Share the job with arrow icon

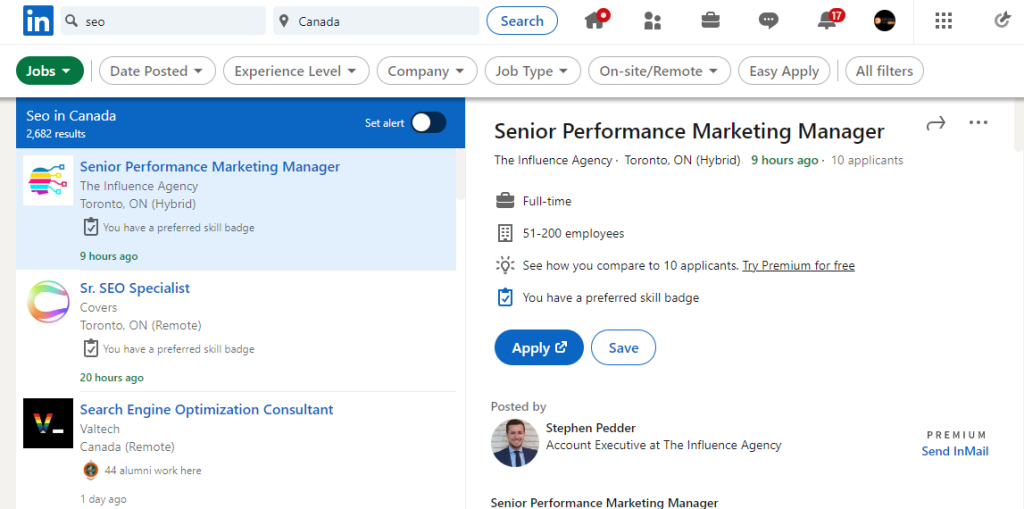(x=936, y=123)
